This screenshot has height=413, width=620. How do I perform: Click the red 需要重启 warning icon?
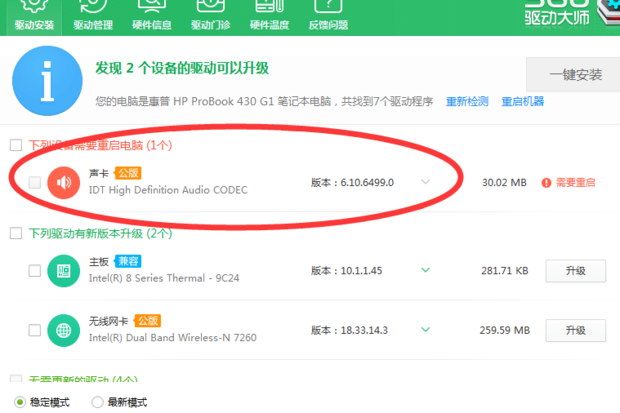click(x=546, y=183)
